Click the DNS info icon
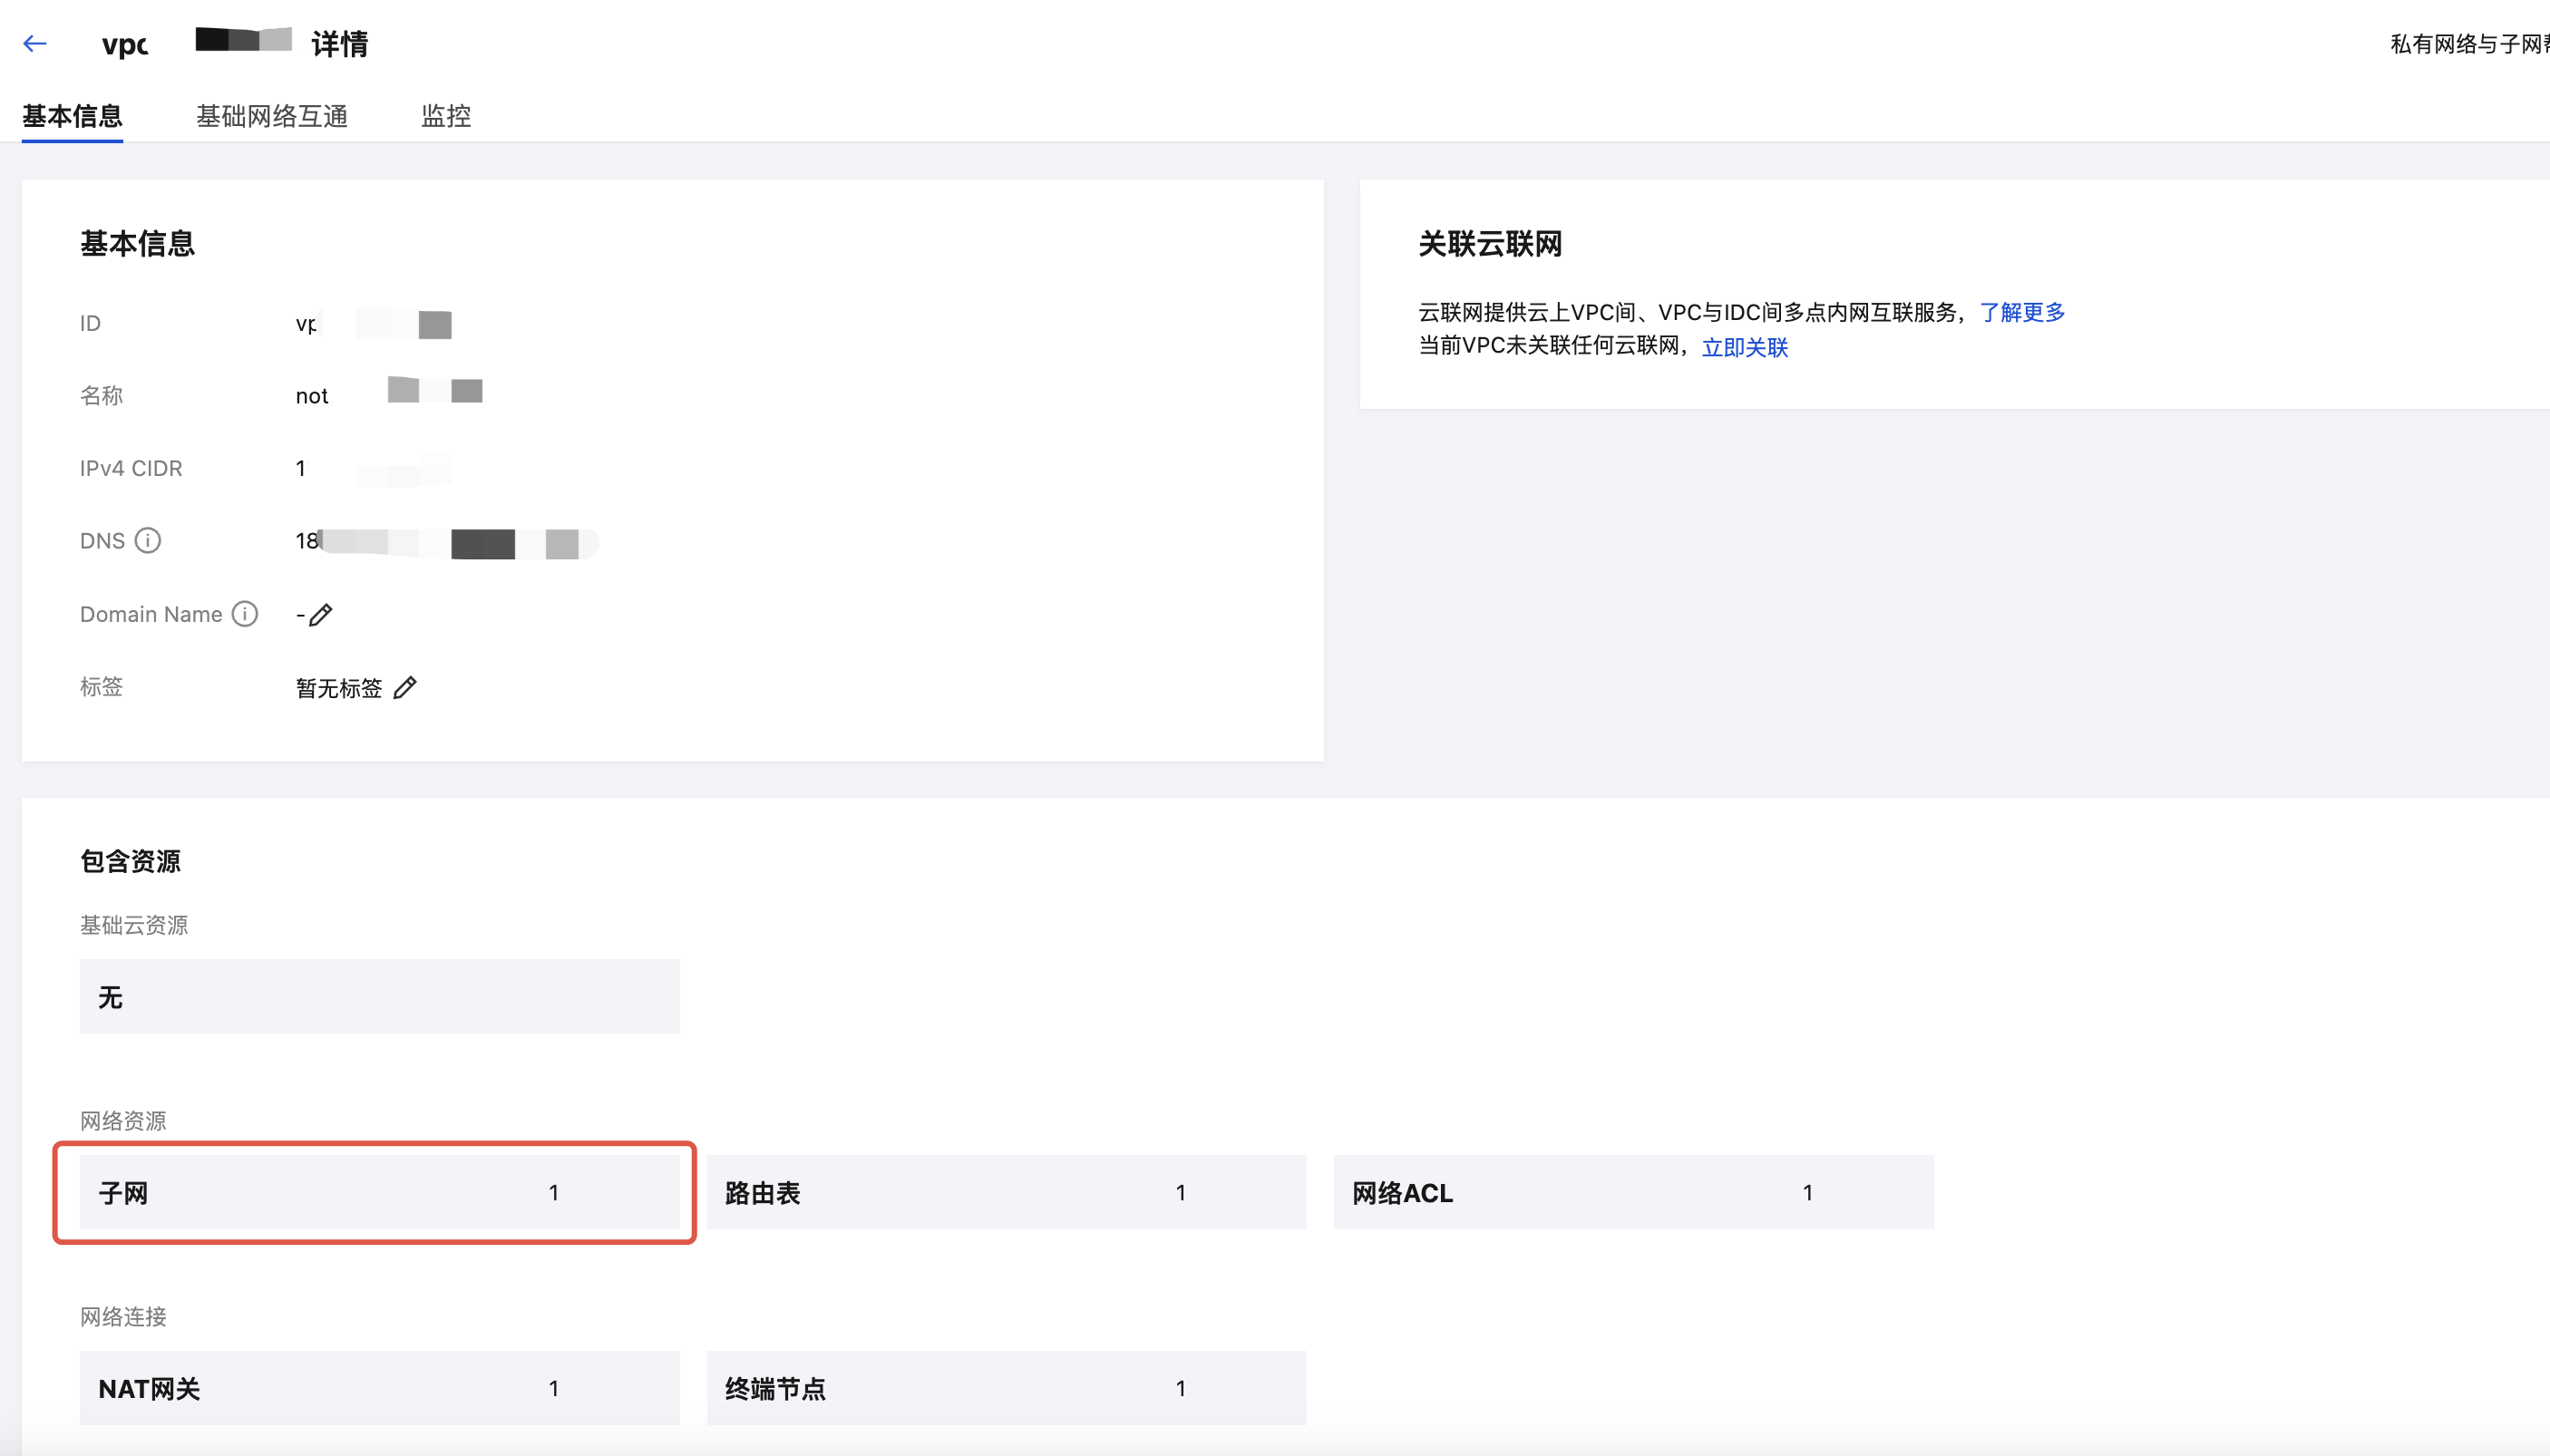2550x1456 pixels. pos(148,541)
